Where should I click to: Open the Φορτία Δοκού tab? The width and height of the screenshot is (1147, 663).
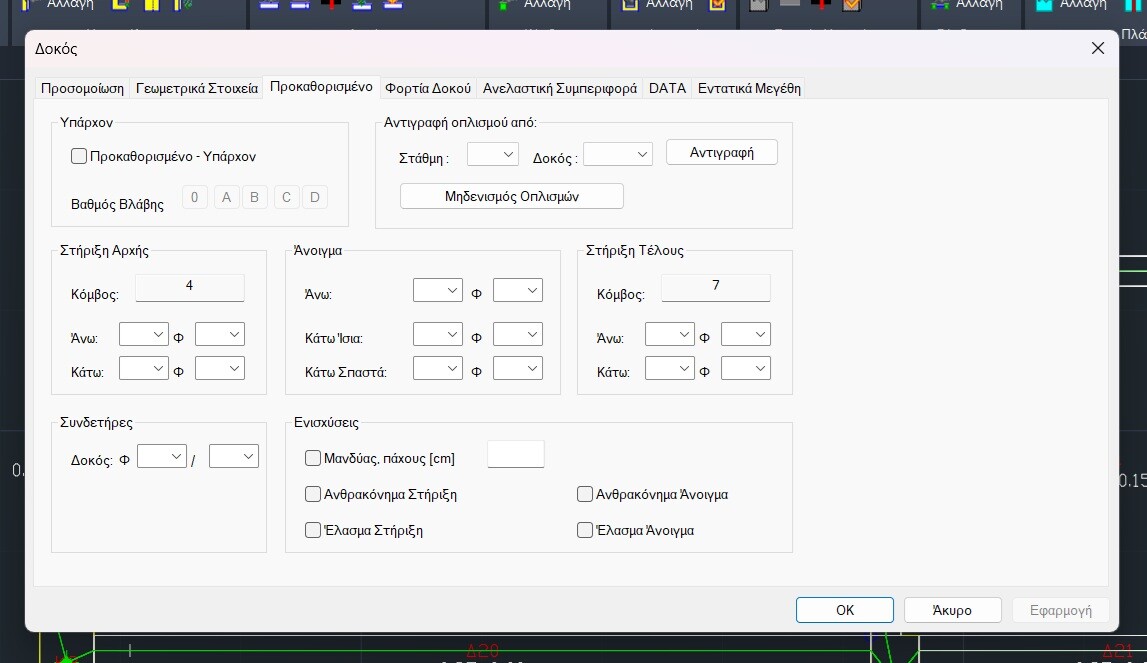[x=428, y=88]
